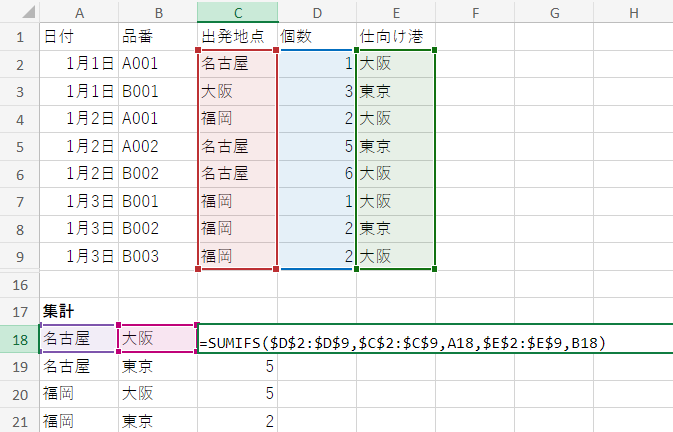Select cell D5 with value 5
673x432 pixels.
317,146
